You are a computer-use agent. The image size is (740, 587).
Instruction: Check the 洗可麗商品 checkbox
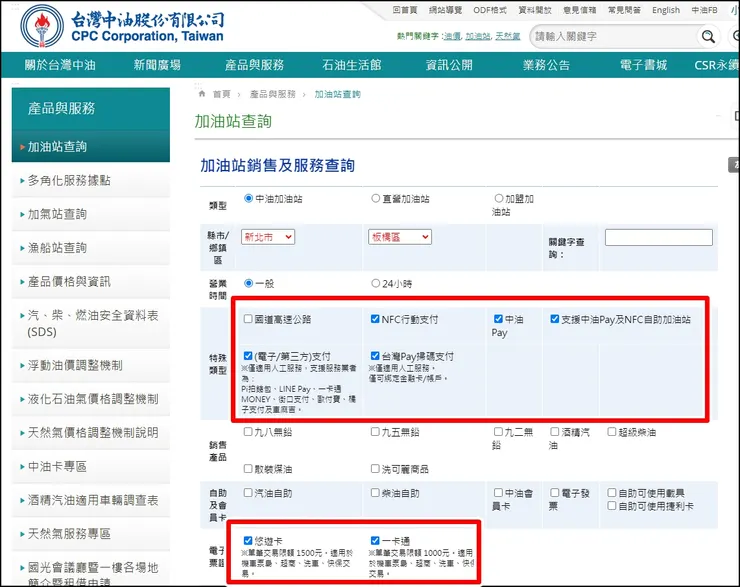click(x=375, y=469)
